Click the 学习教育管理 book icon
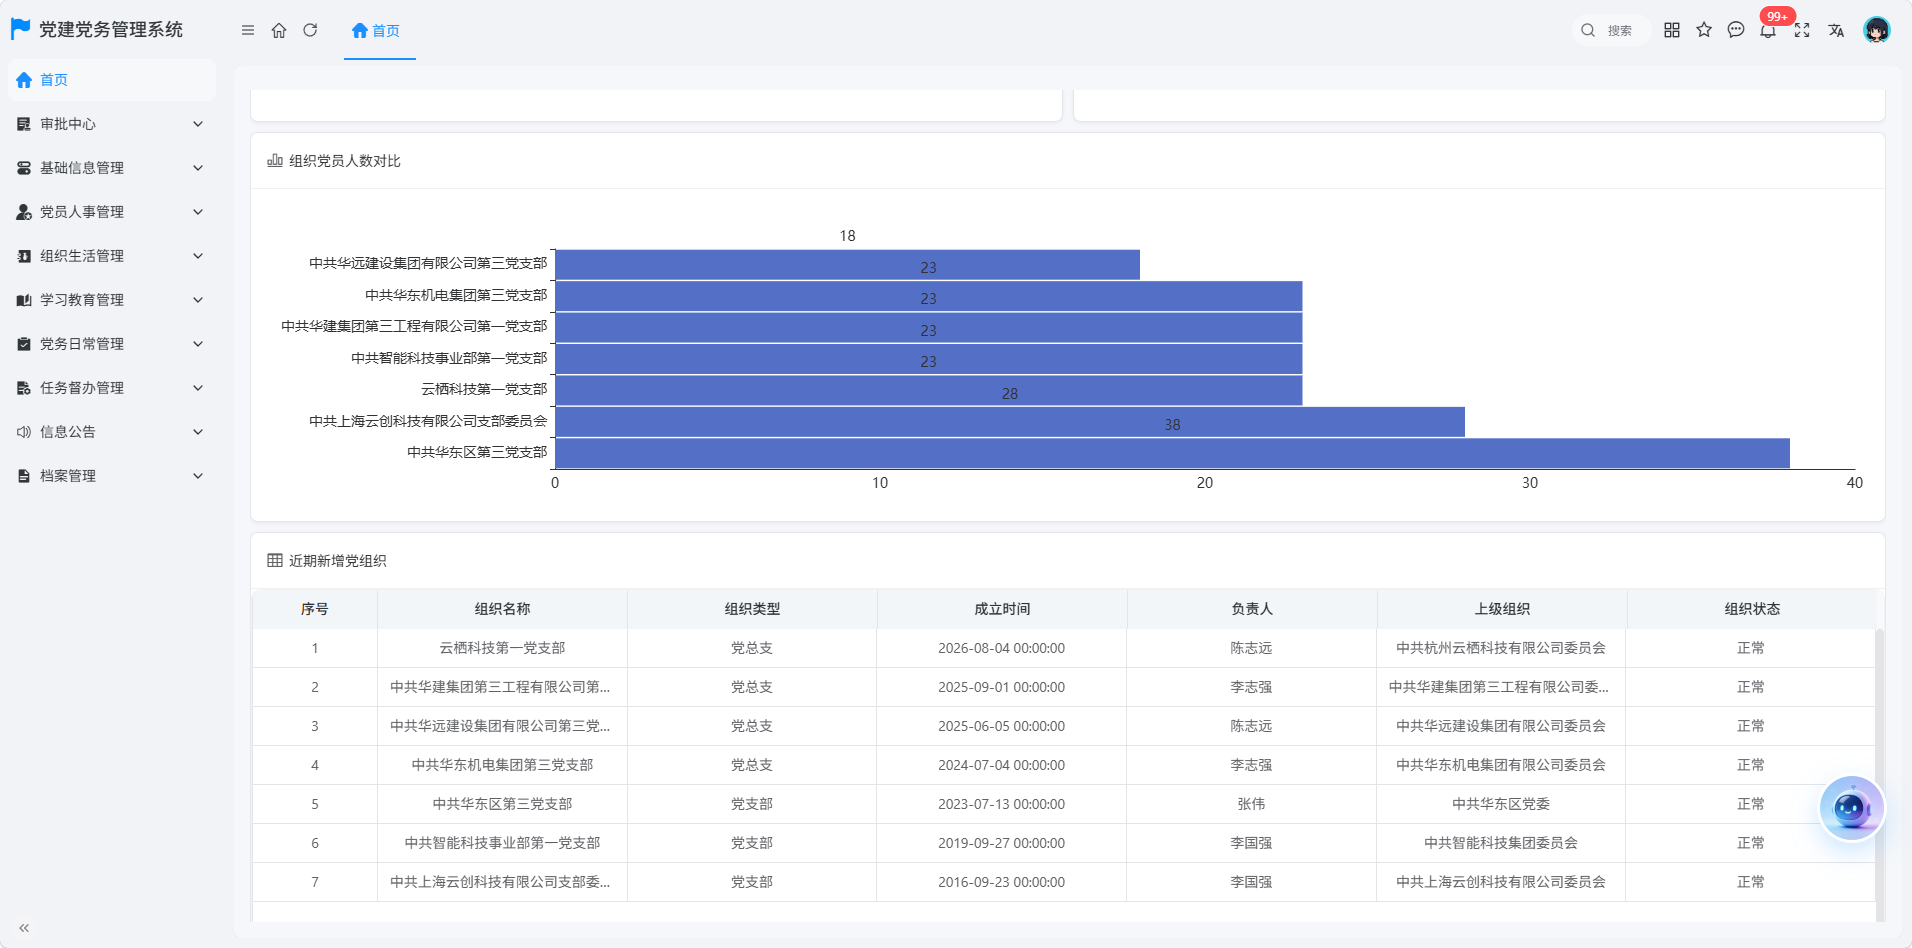The width and height of the screenshot is (1912, 948). (24, 300)
